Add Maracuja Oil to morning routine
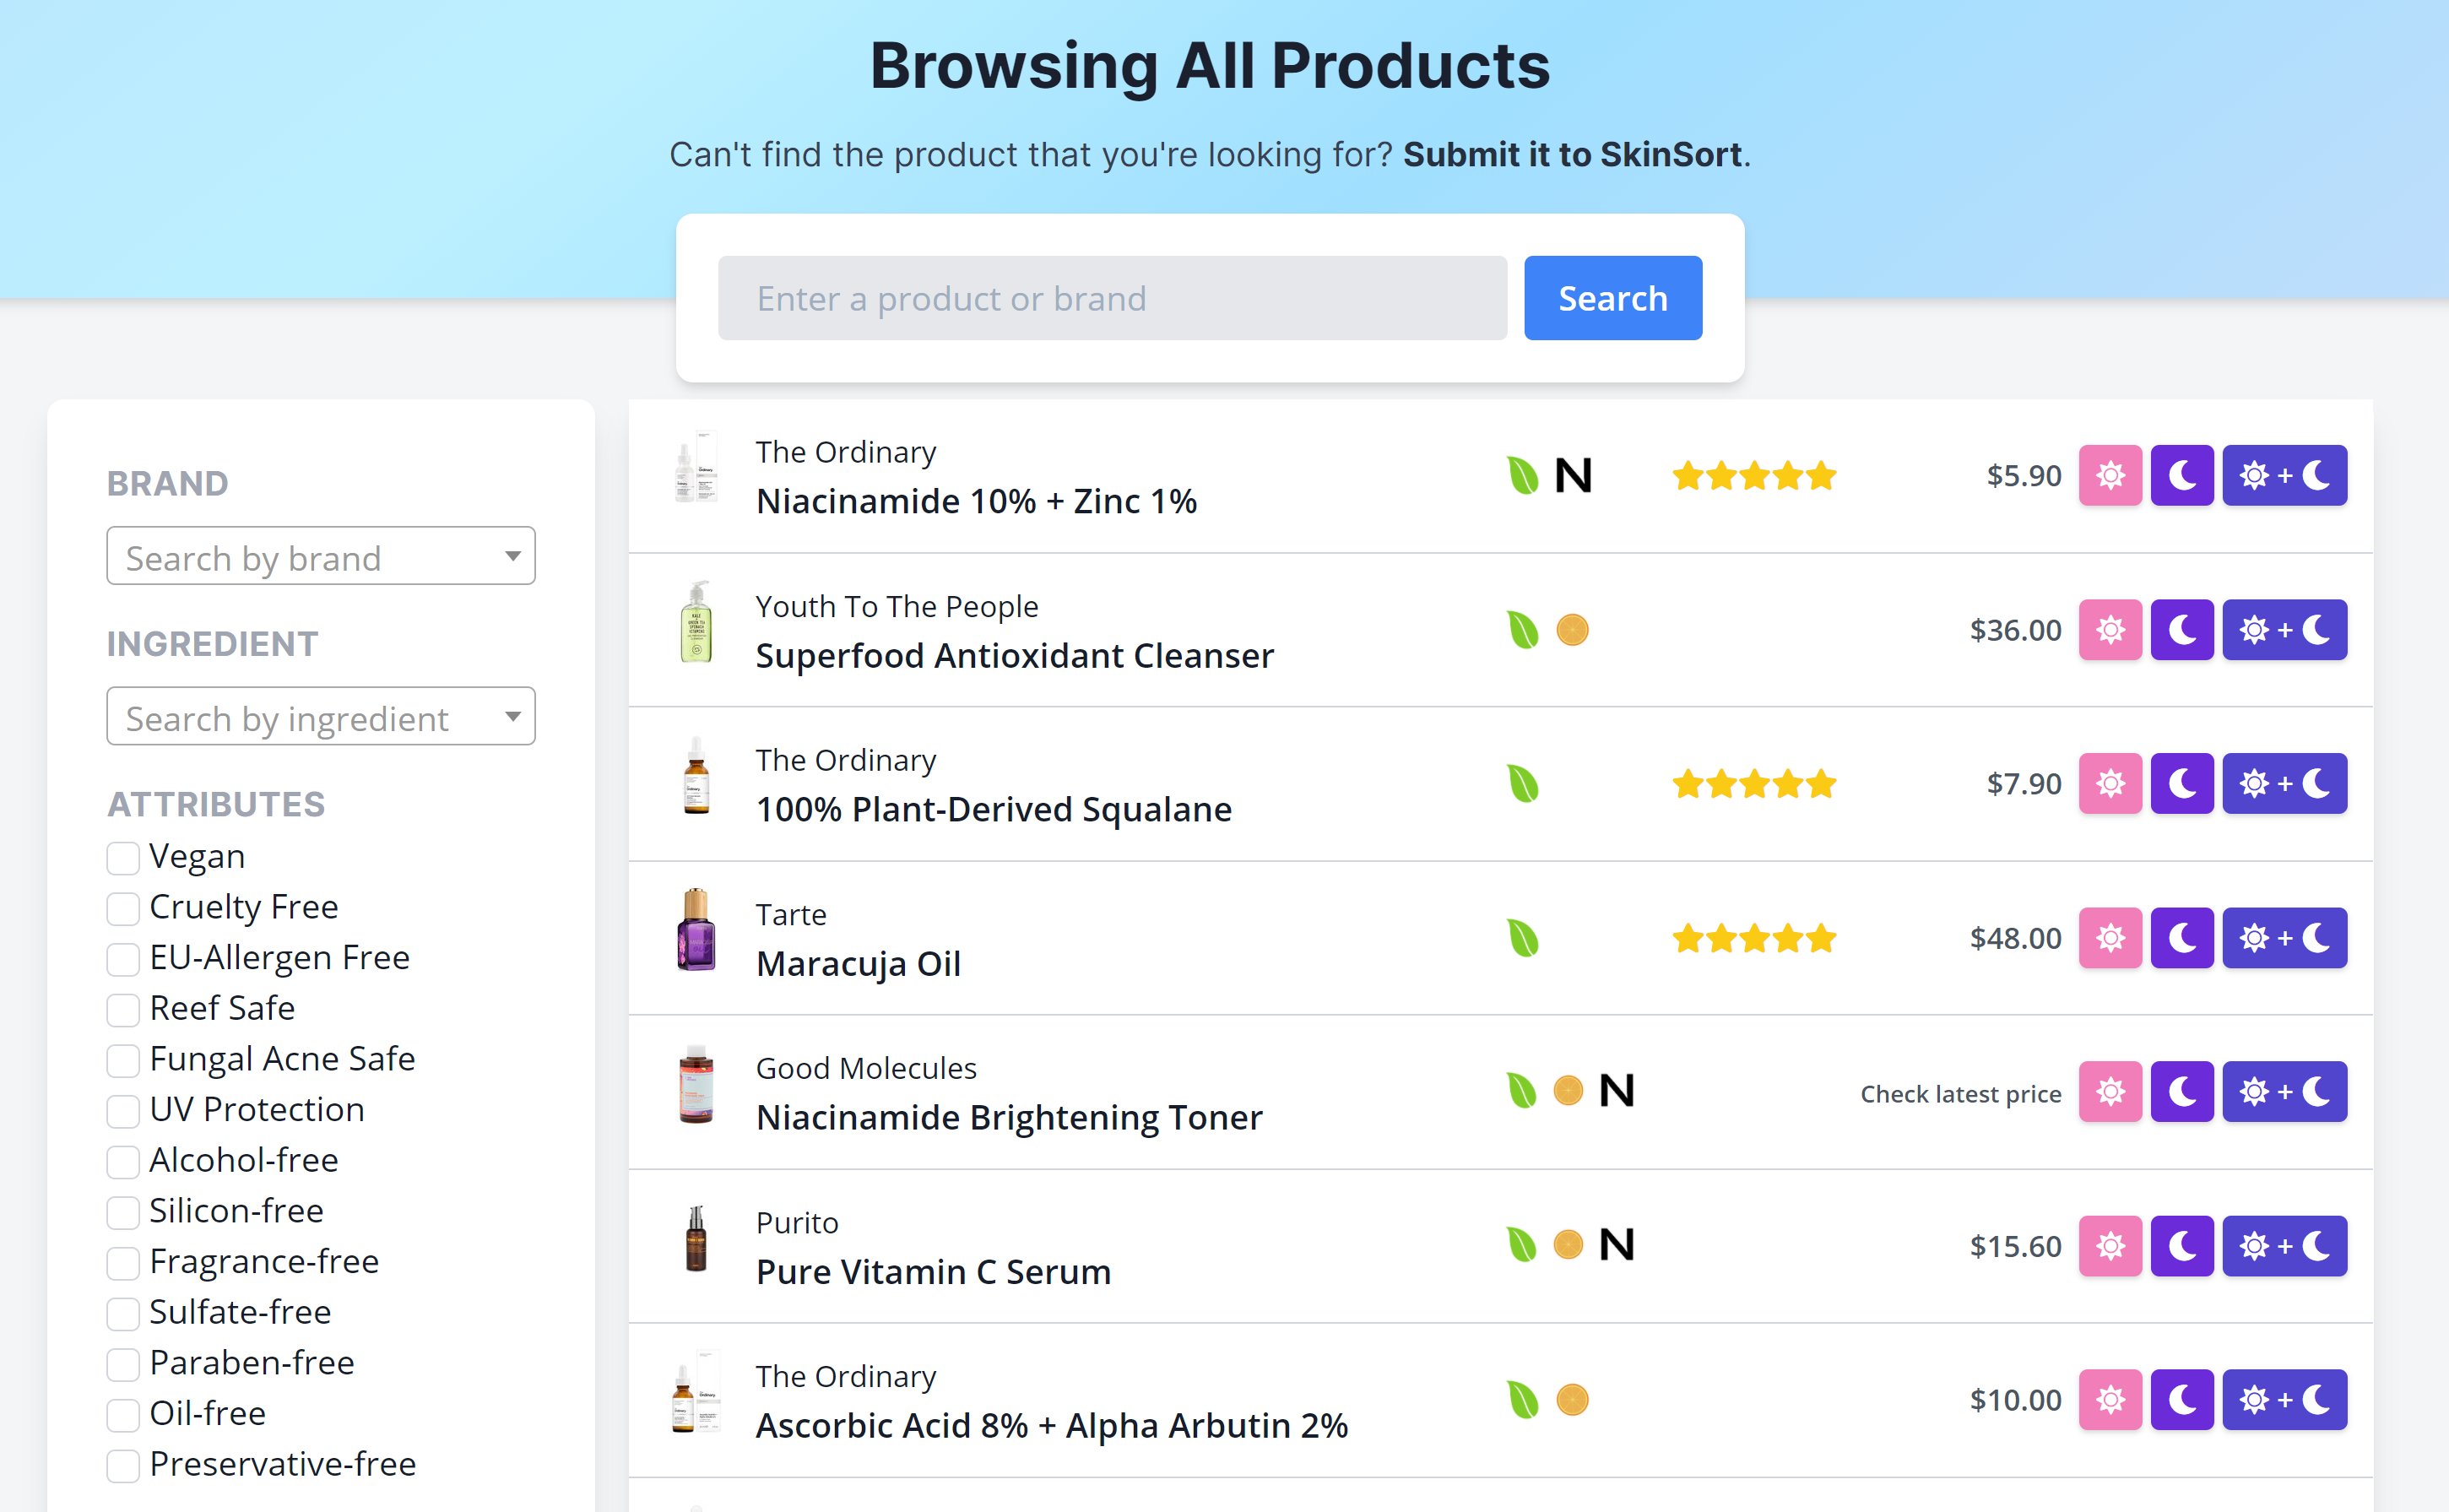The height and width of the screenshot is (1512, 2449). [x=2110, y=938]
